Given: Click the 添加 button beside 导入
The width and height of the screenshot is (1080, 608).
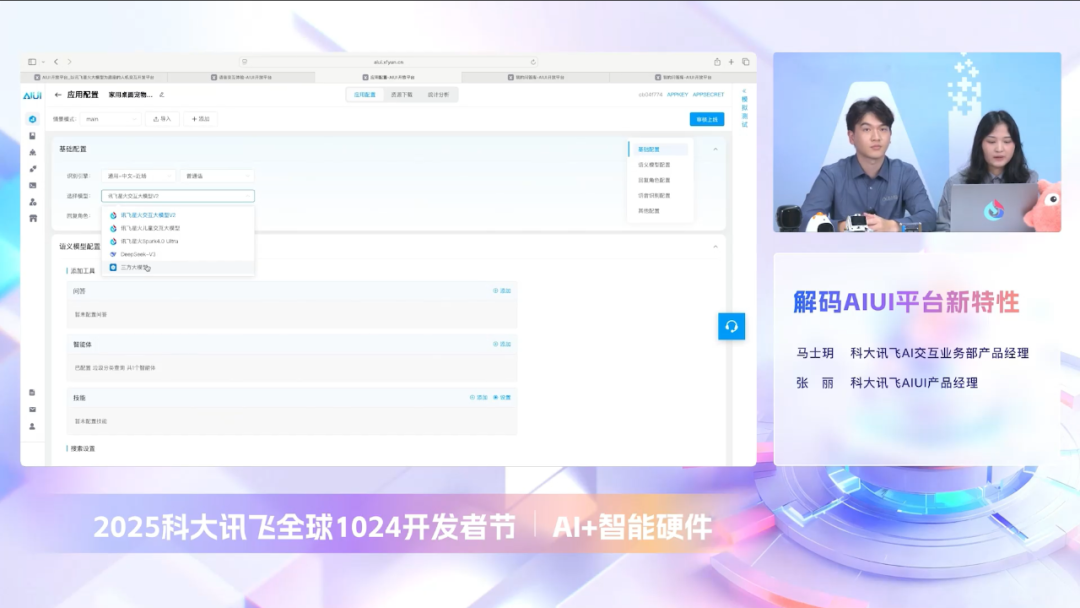Looking at the screenshot, I should pos(200,119).
